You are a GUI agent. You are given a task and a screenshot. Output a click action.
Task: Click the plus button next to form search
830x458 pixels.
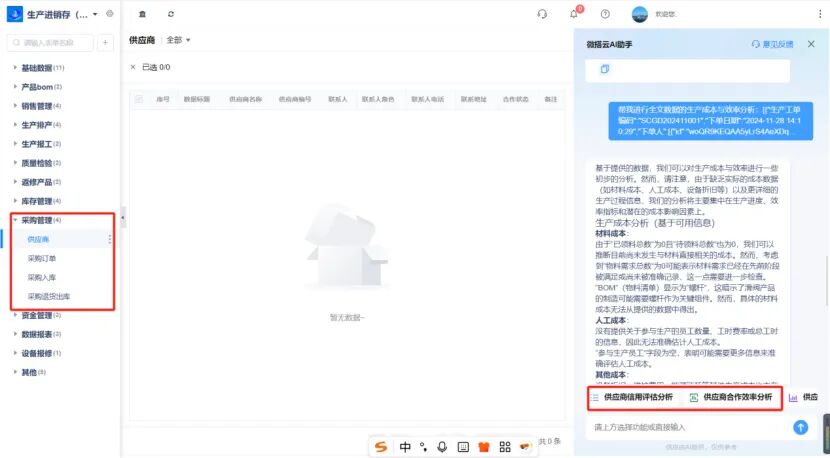pyautogui.click(x=105, y=42)
